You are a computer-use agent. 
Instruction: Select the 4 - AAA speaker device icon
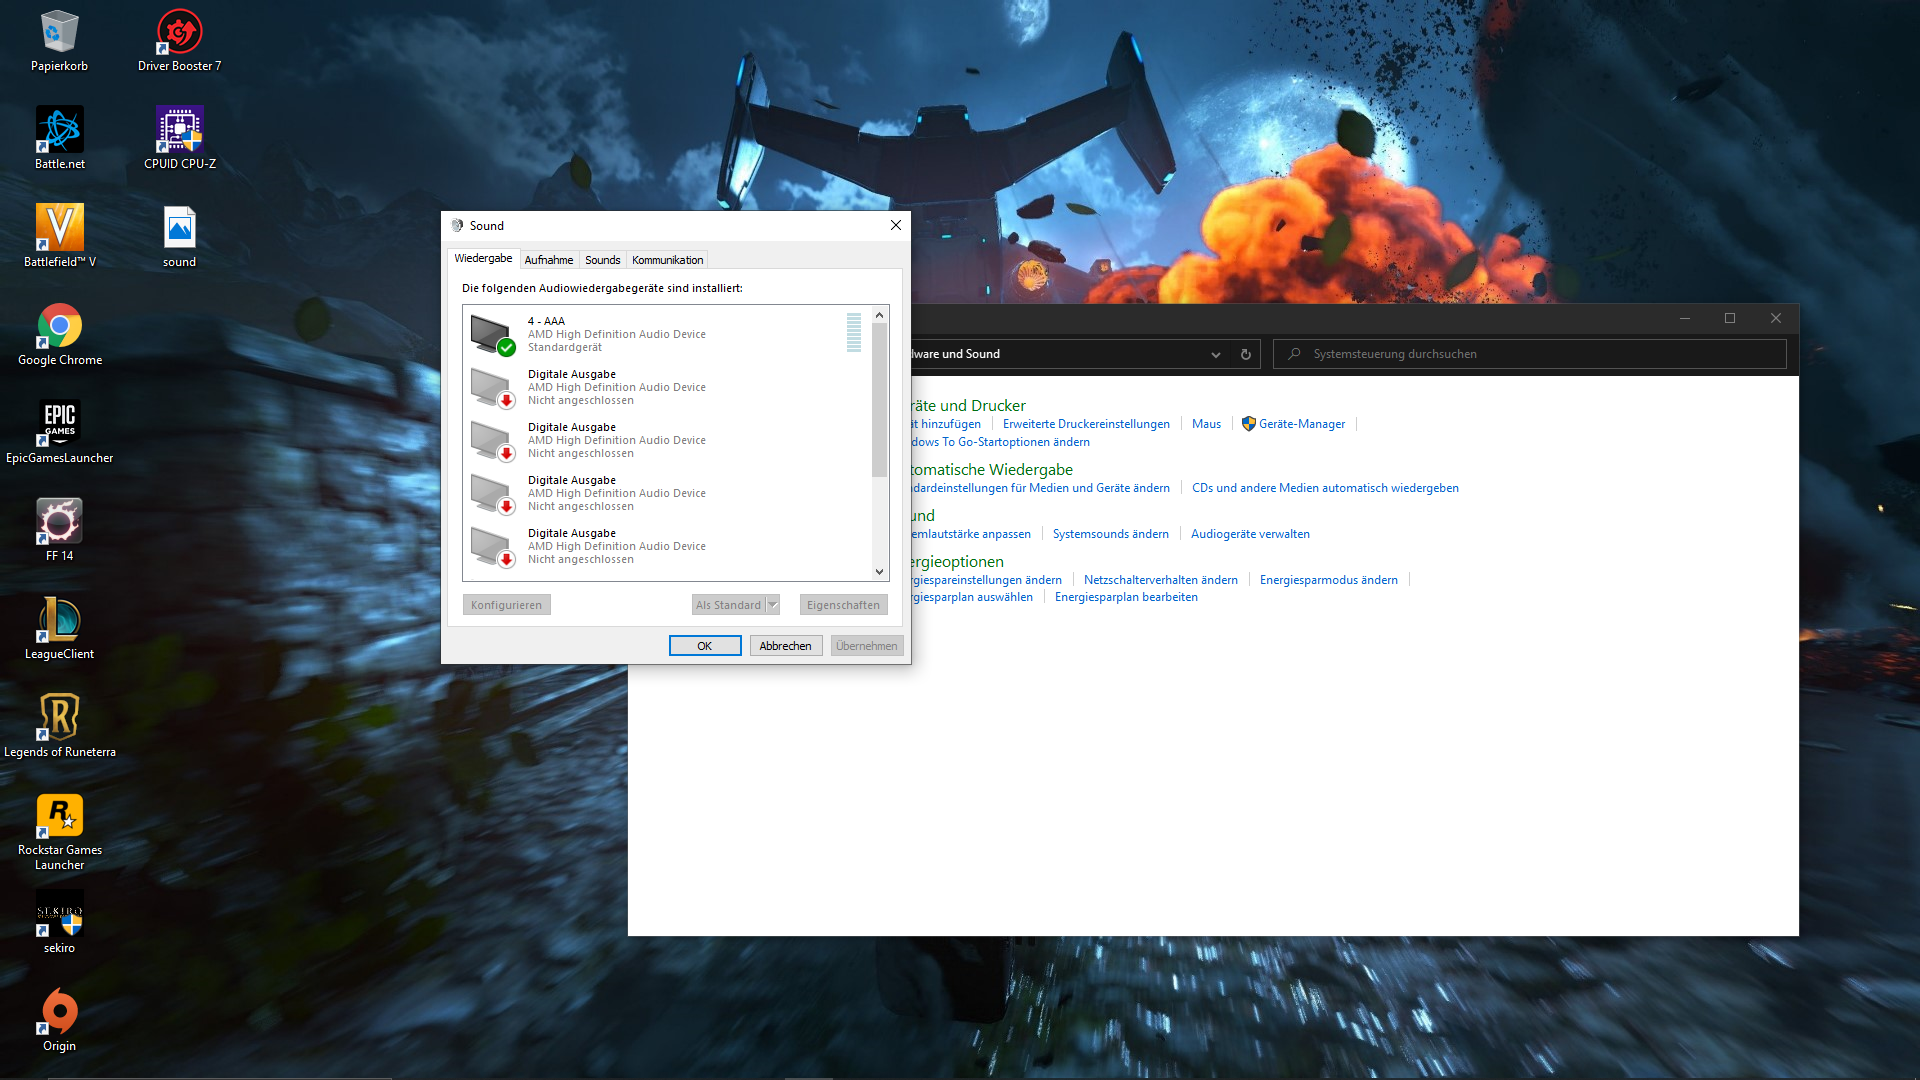(x=492, y=334)
